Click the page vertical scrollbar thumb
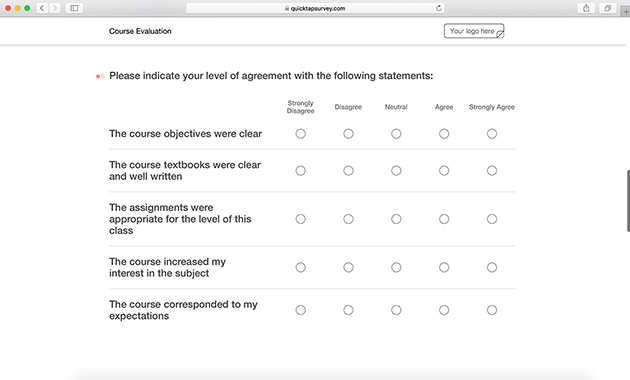This screenshot has height=380, width=630. pos(628,201)
